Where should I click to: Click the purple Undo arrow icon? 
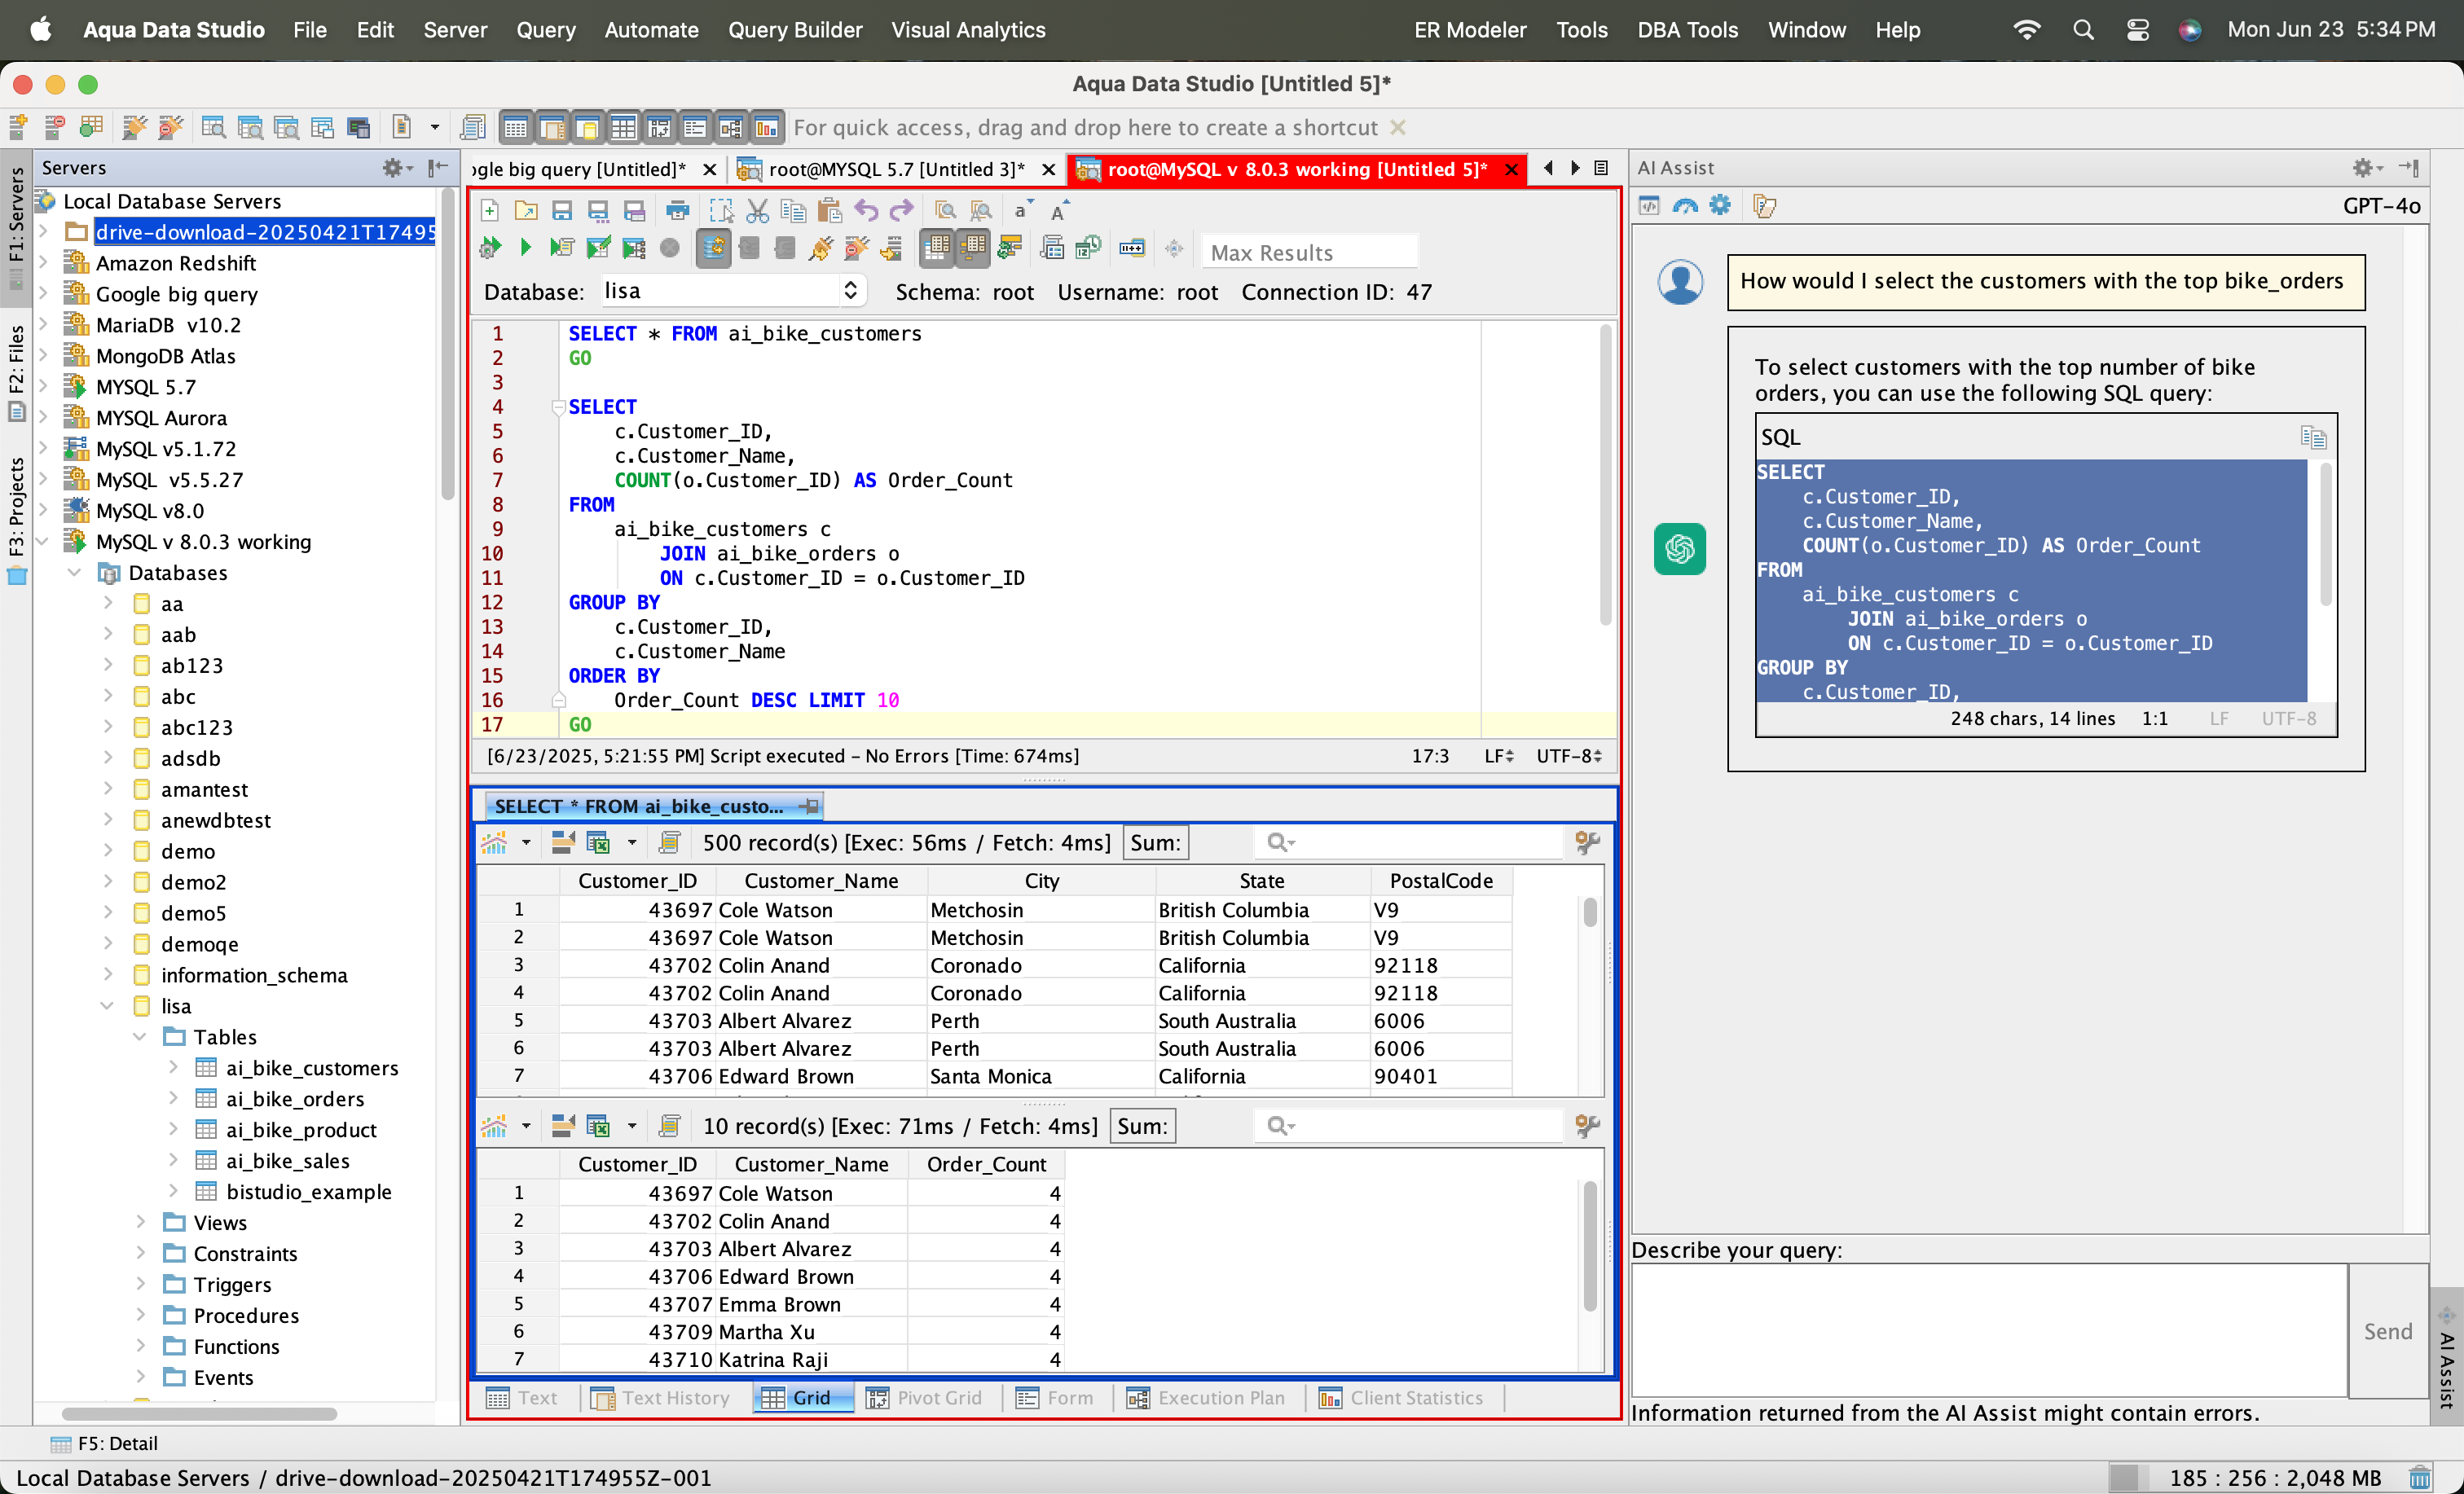click(x=866, y=210)
